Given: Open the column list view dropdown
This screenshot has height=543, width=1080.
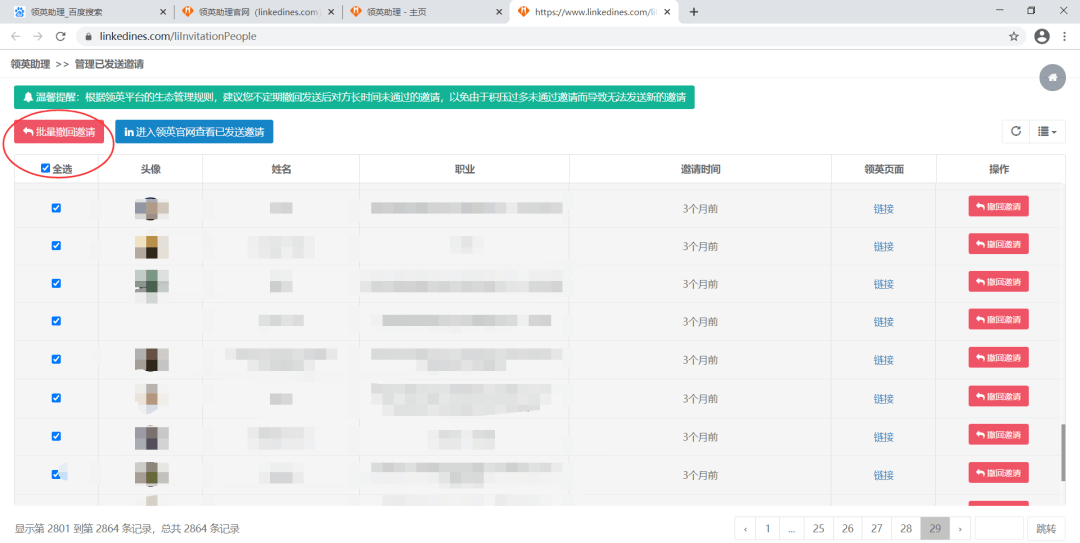Looking at the screenshot, I should (x=1048, y=131).
